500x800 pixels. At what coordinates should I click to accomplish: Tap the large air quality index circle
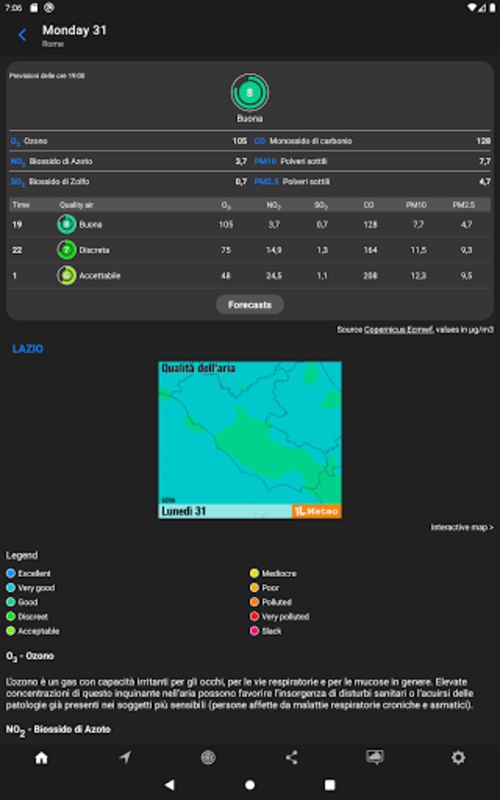(x=249, y=93)
